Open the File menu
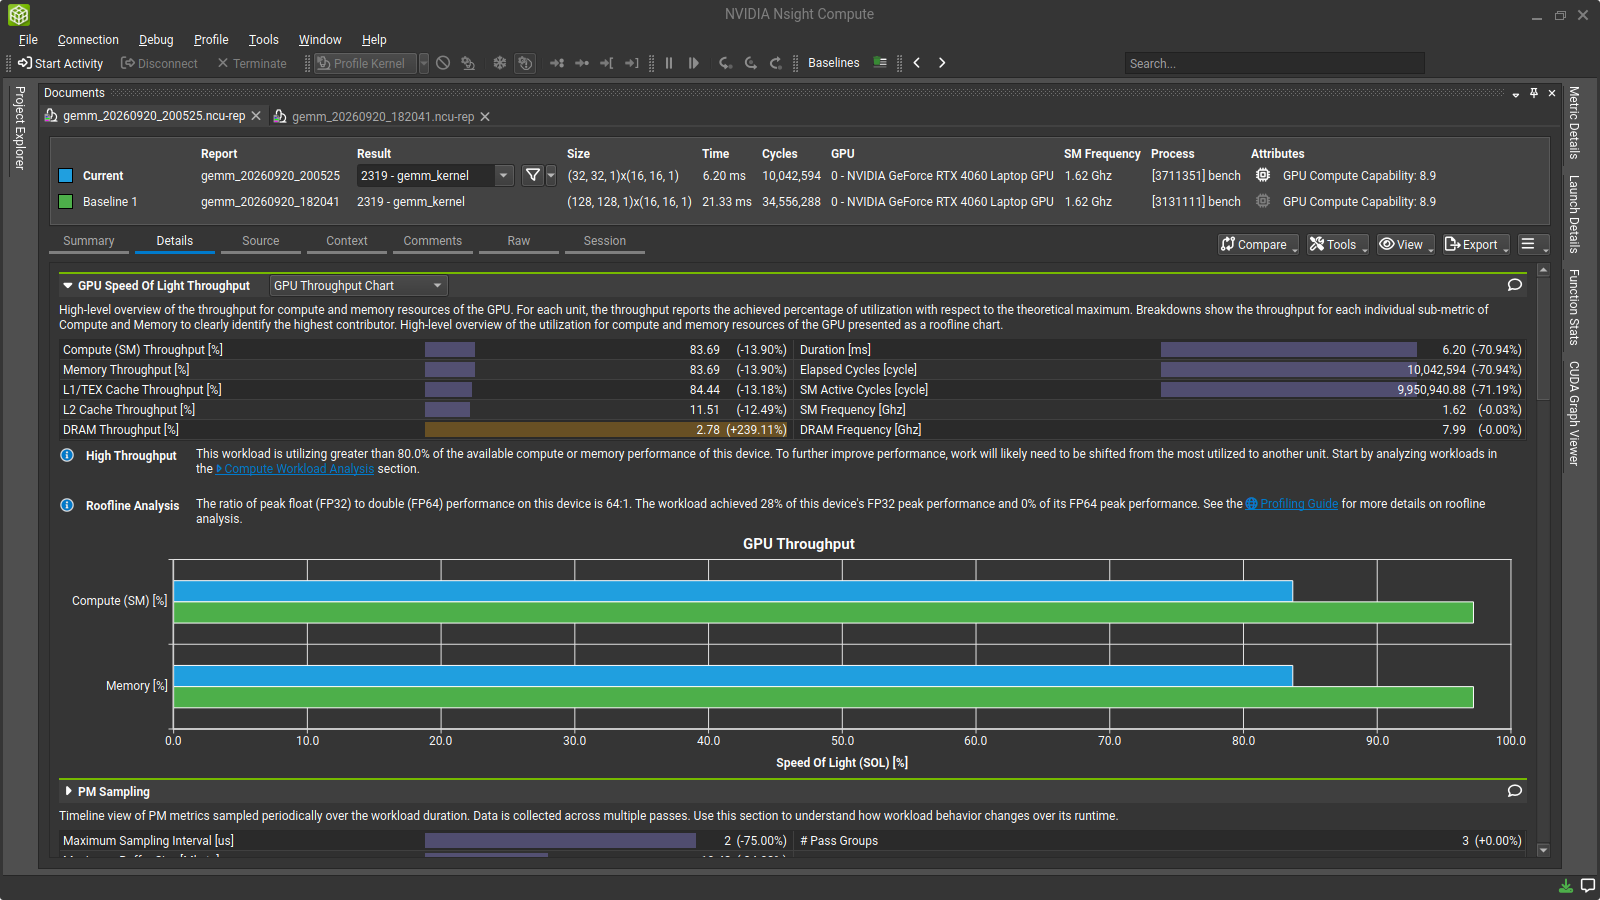The height and width of the screenshot is (900, 1600). coord(28,40)
